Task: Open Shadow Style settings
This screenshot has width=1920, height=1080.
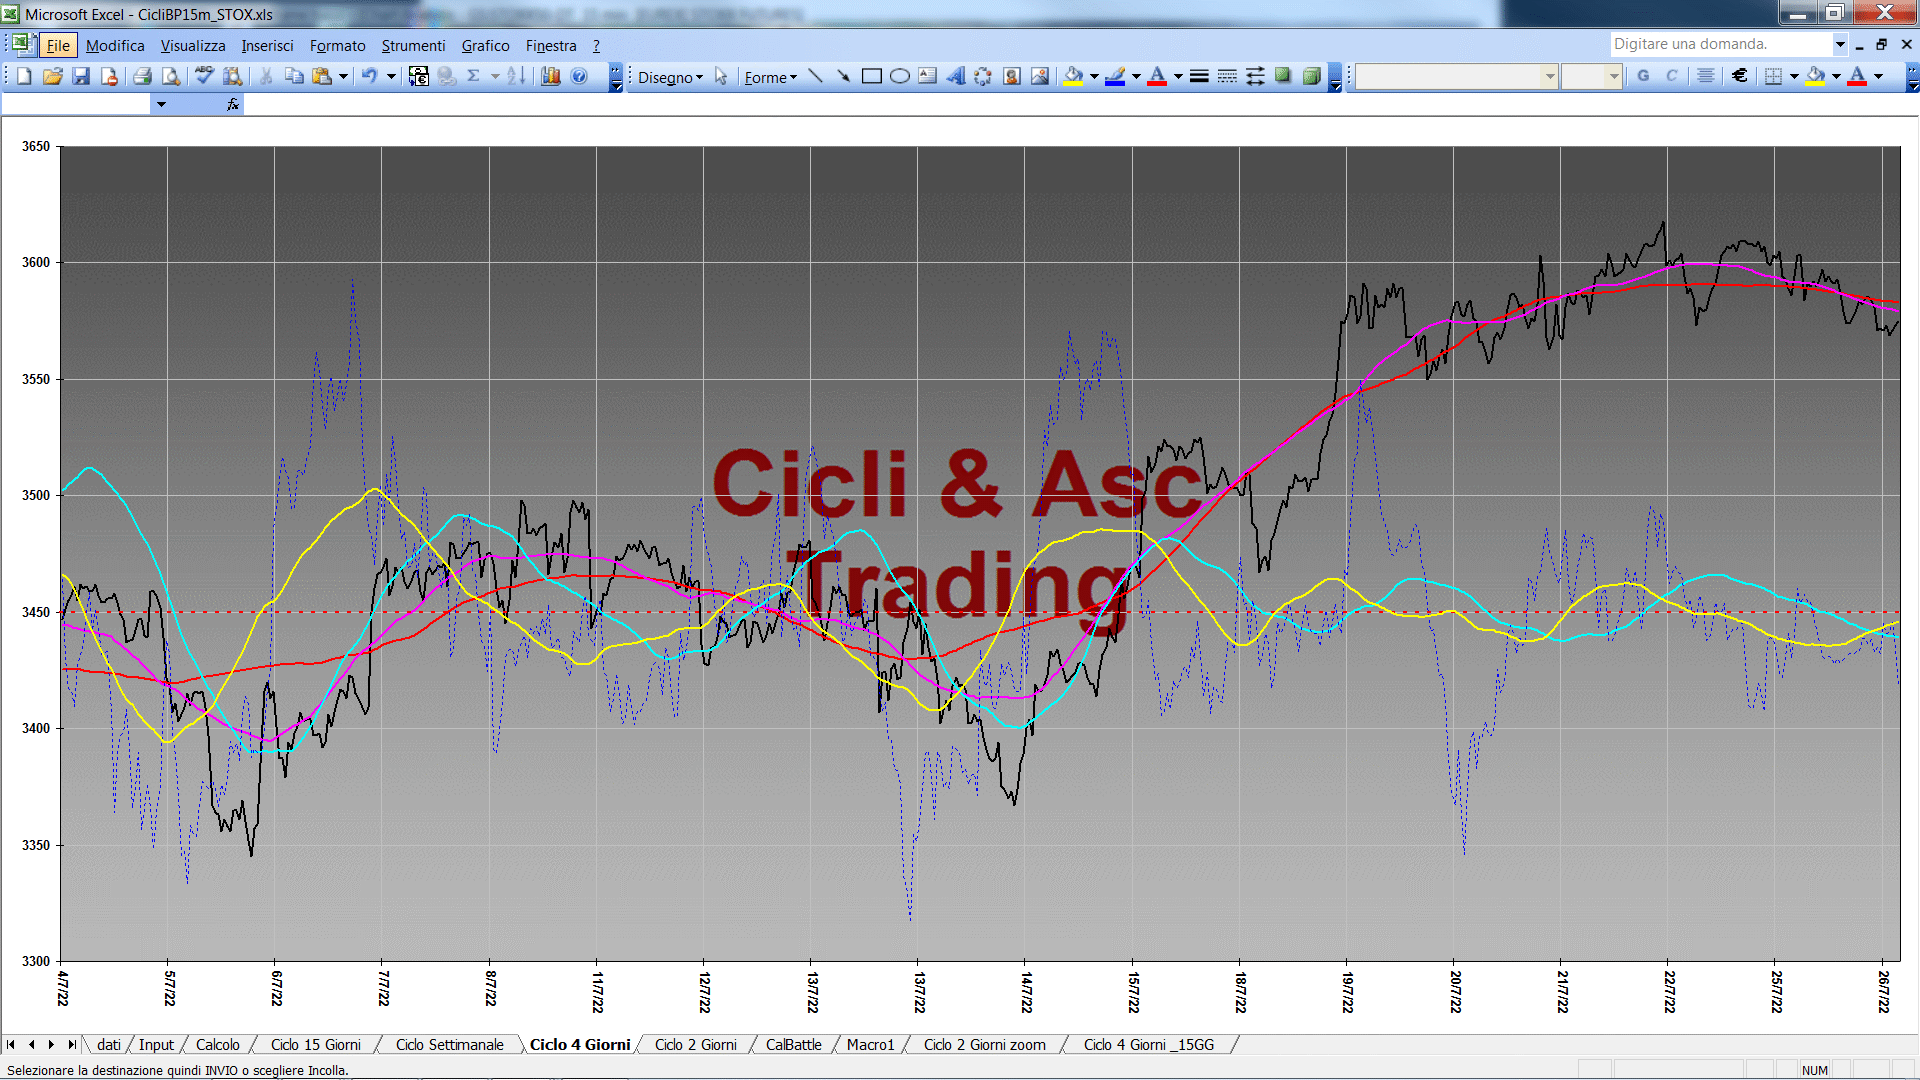Action: coord(1283,76)
